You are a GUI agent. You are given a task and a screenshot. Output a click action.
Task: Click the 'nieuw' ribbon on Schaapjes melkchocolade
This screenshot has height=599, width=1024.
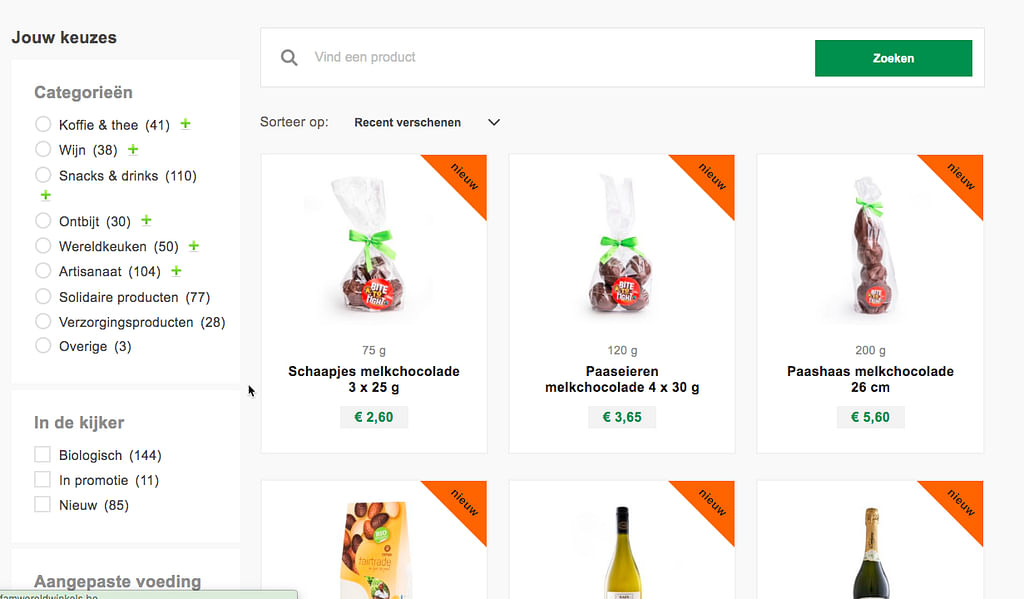point(464,176)
